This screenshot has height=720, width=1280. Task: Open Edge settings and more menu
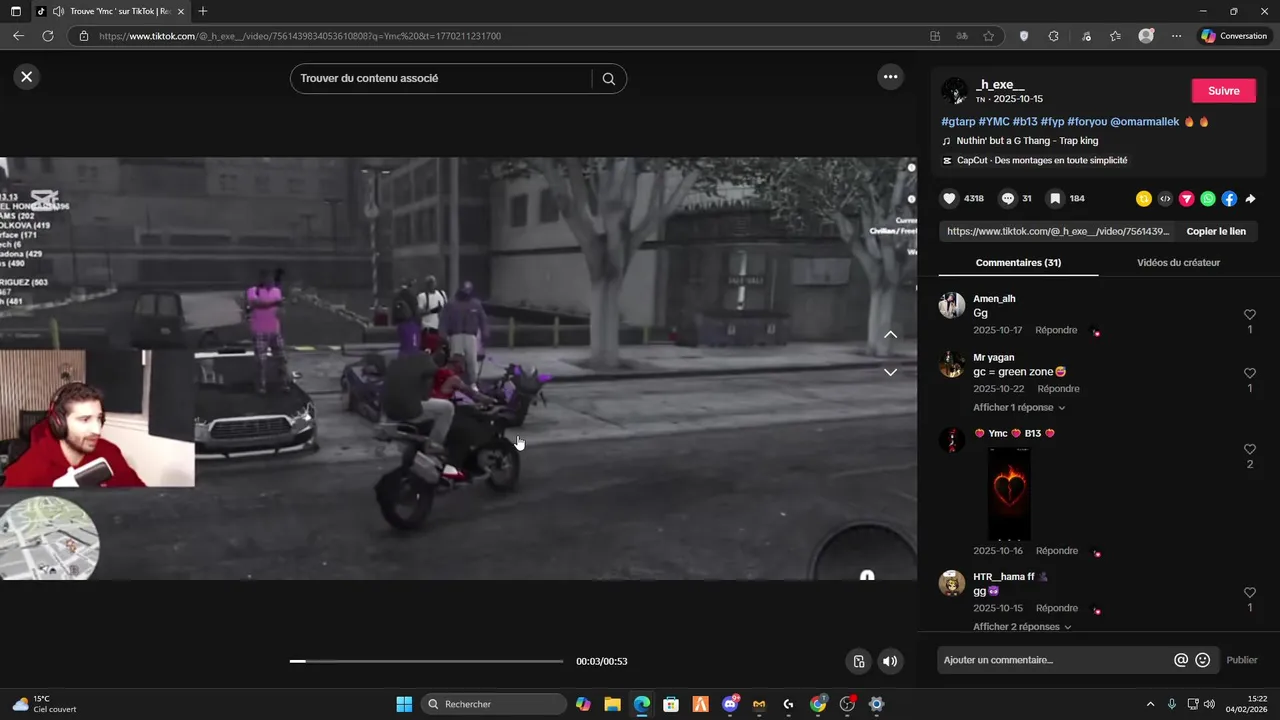1176,36
